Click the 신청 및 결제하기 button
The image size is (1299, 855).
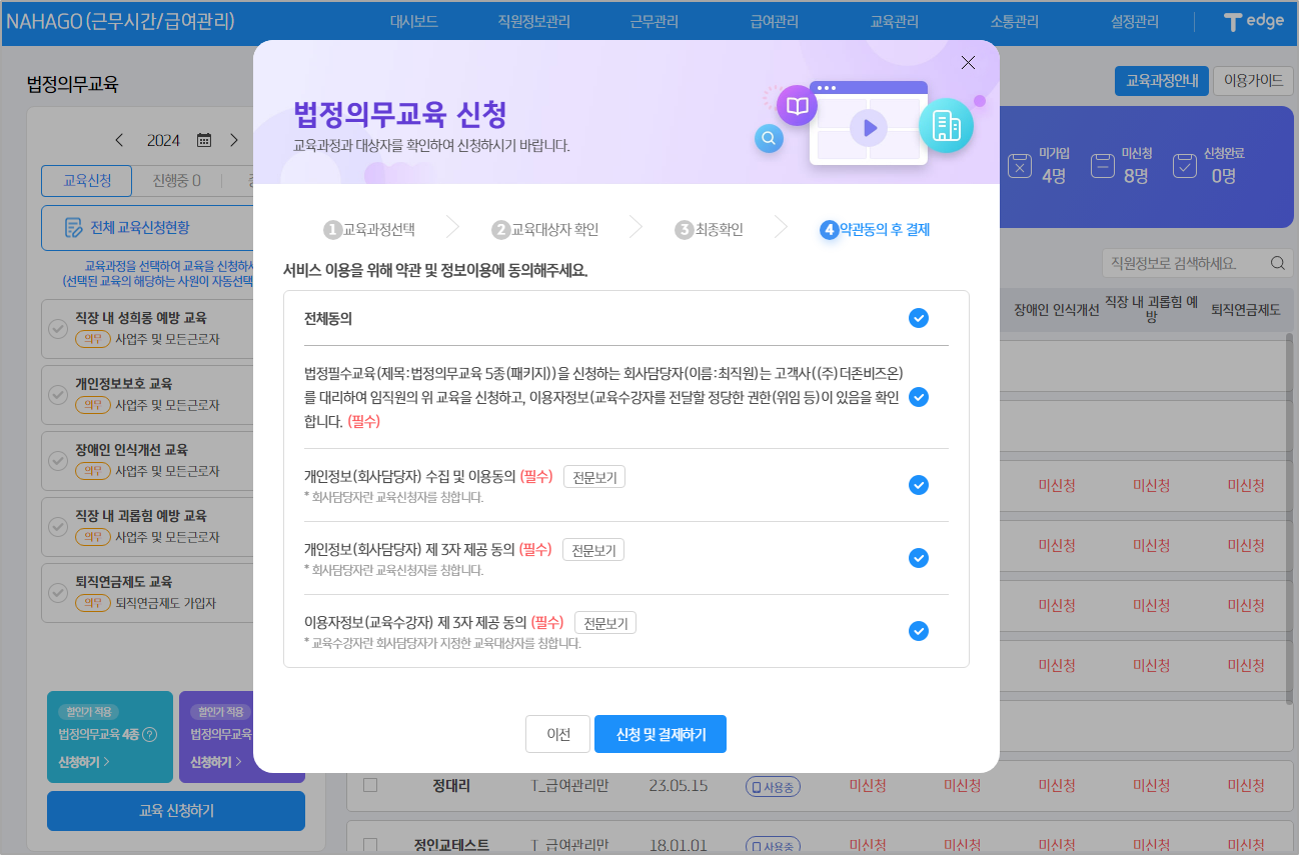click(660, 734)
